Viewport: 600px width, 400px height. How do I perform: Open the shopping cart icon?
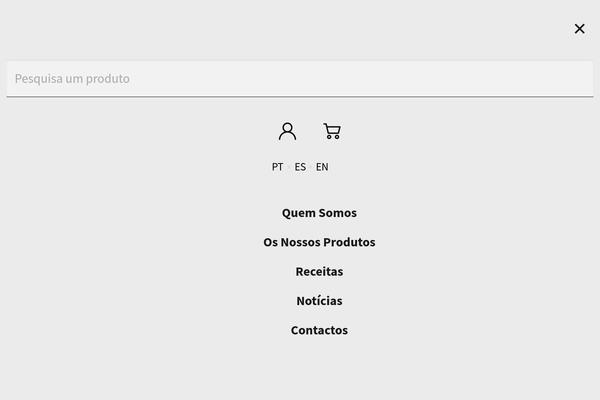332,131
